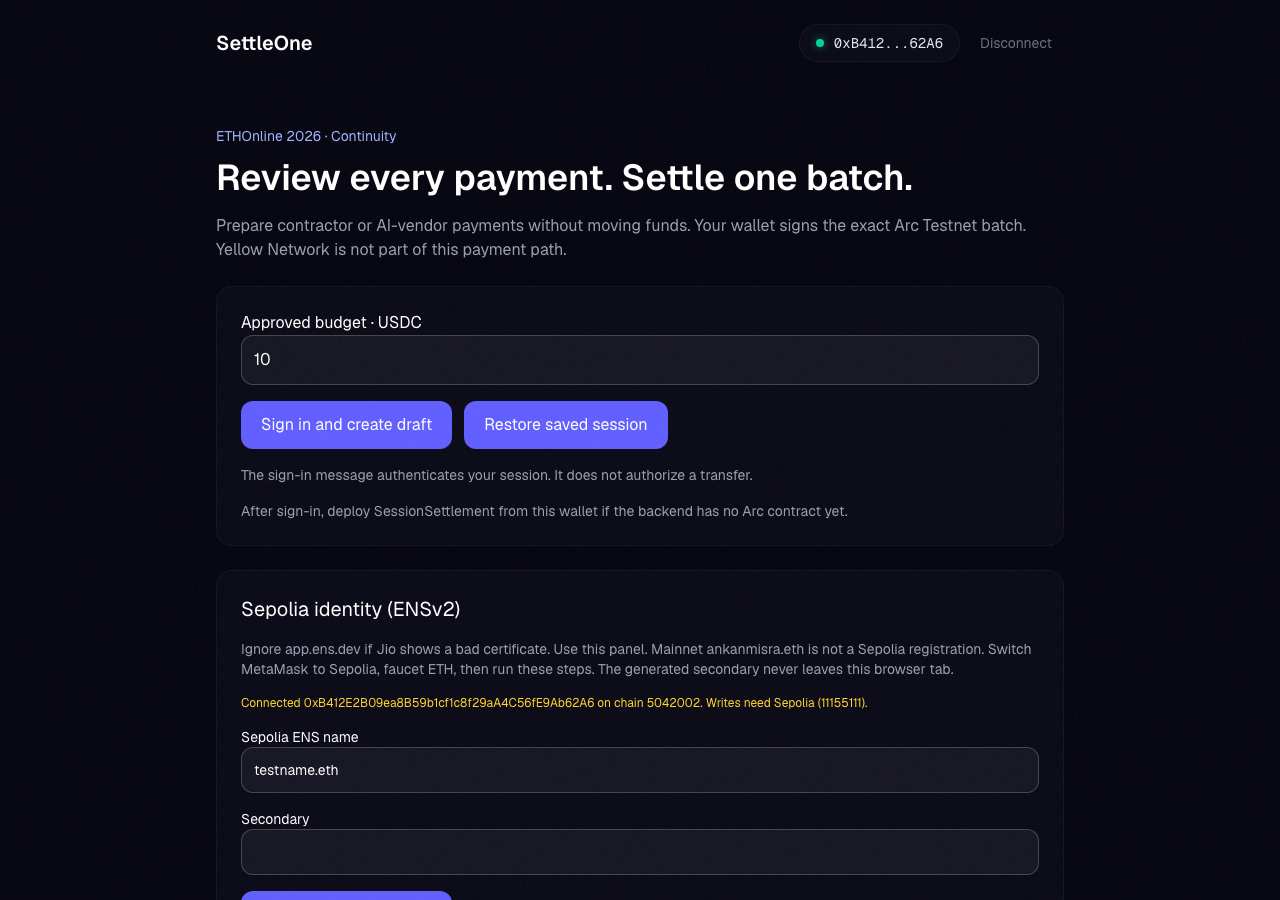Click the yellow connected chain warning

click(x=554, y=703)
